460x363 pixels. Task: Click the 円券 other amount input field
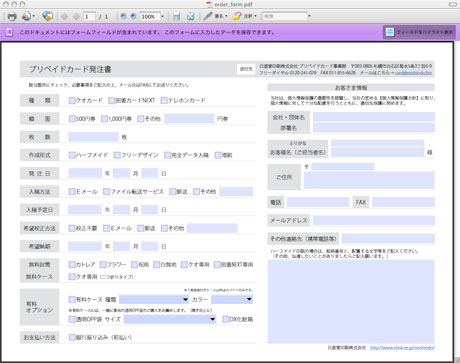tap(189, 118)
